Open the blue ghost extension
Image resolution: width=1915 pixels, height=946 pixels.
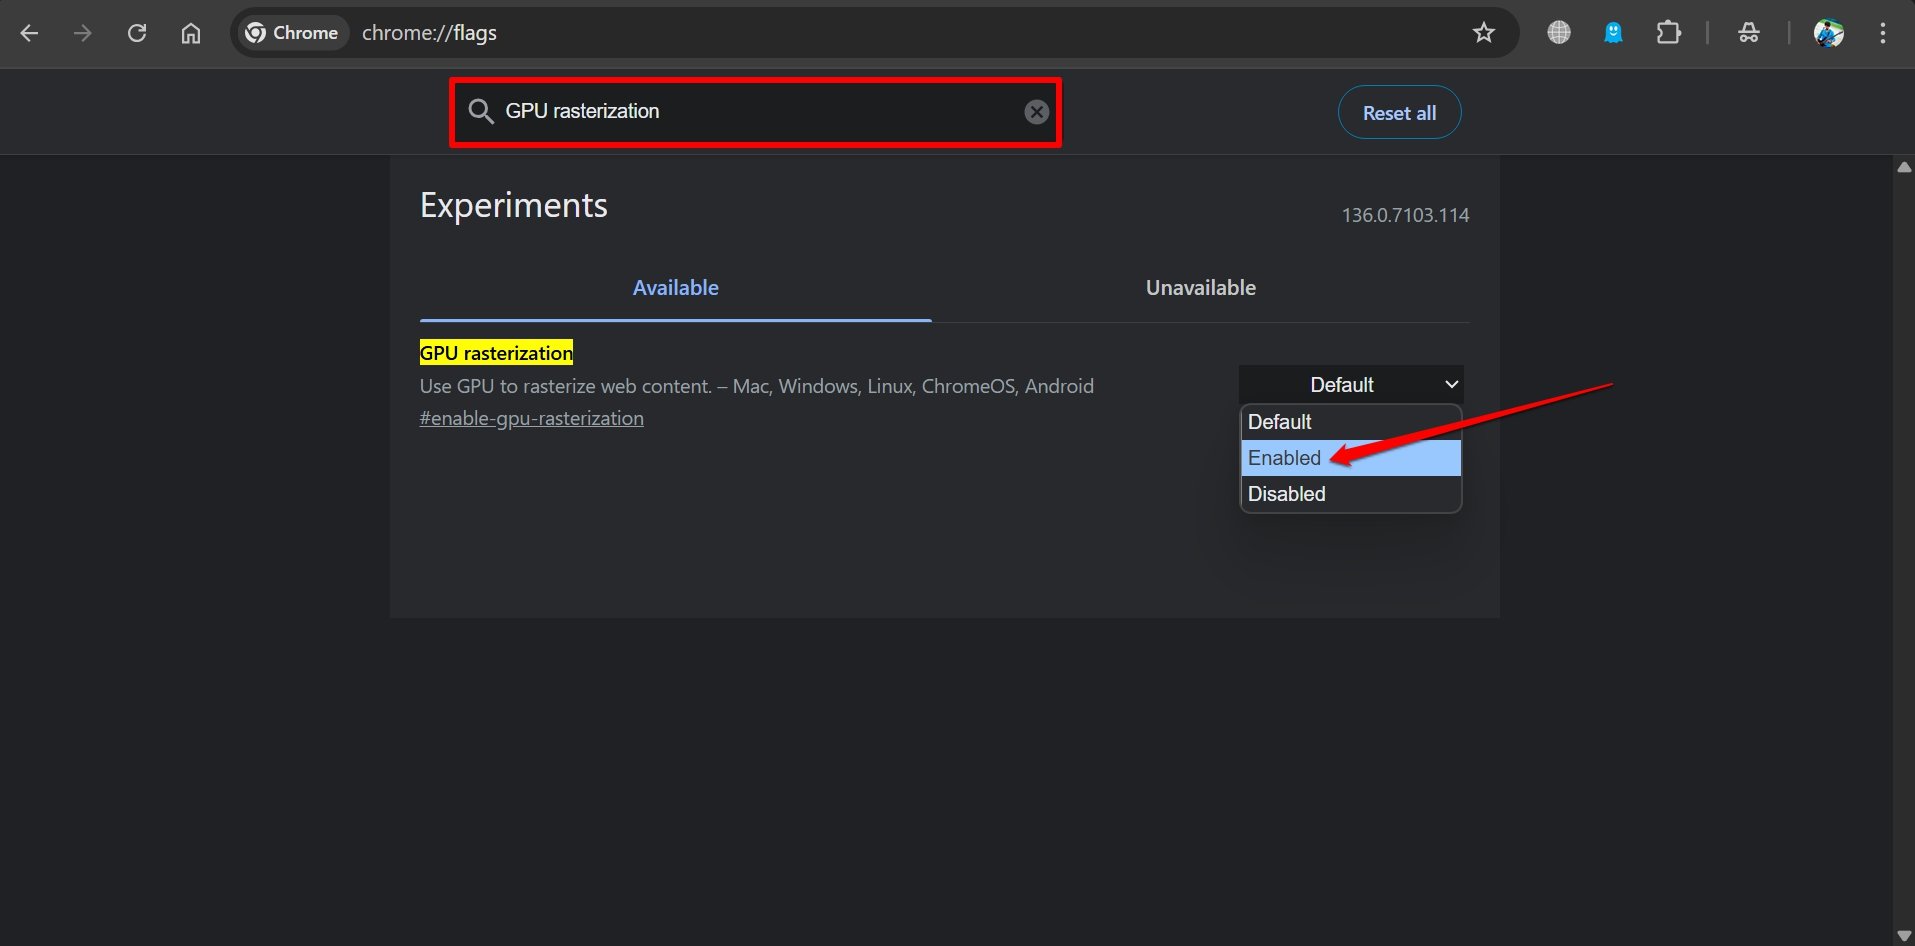click(1613, 33)
